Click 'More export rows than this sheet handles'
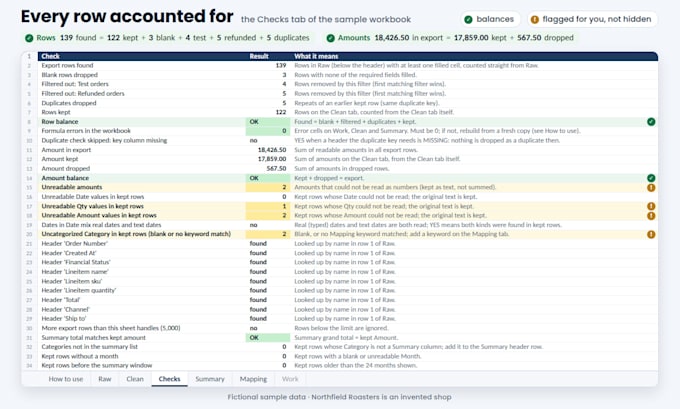This screenshot has width=680, height=409. 142,328
